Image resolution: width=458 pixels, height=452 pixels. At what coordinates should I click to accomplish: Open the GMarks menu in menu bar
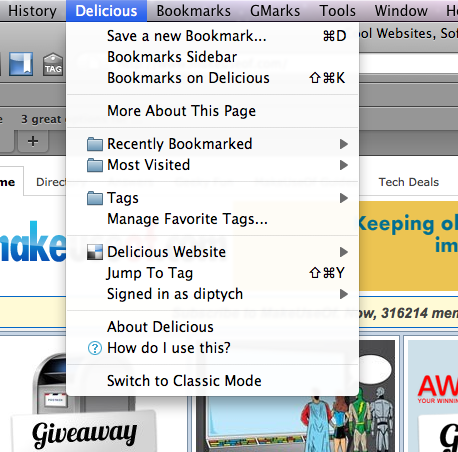pos(275,11)
